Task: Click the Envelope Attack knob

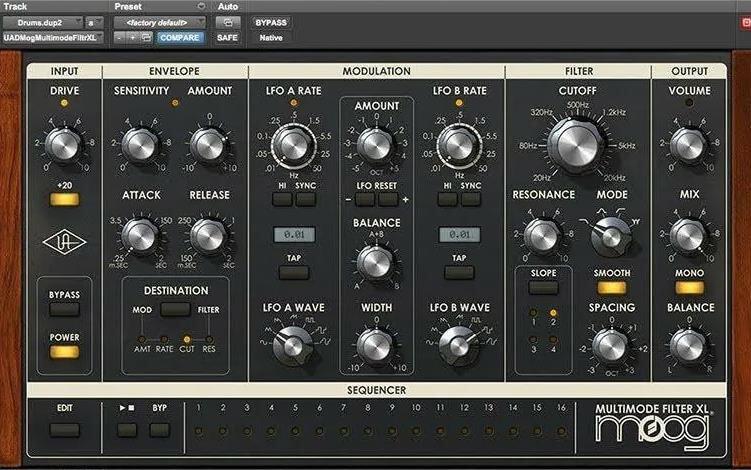Action: pos(140,236)
